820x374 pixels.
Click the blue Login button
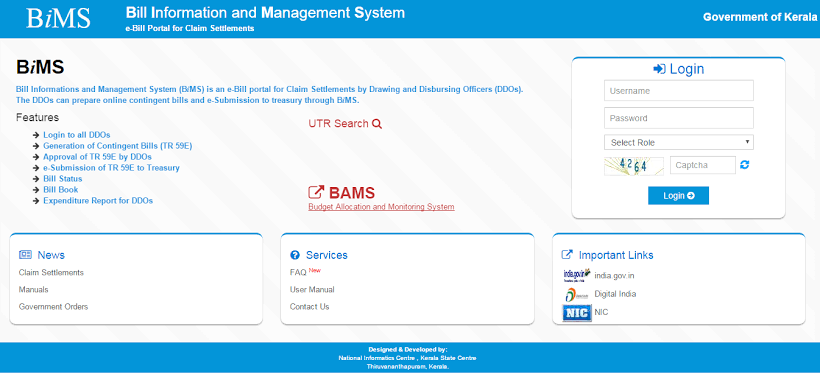click(x=678, y=196)
